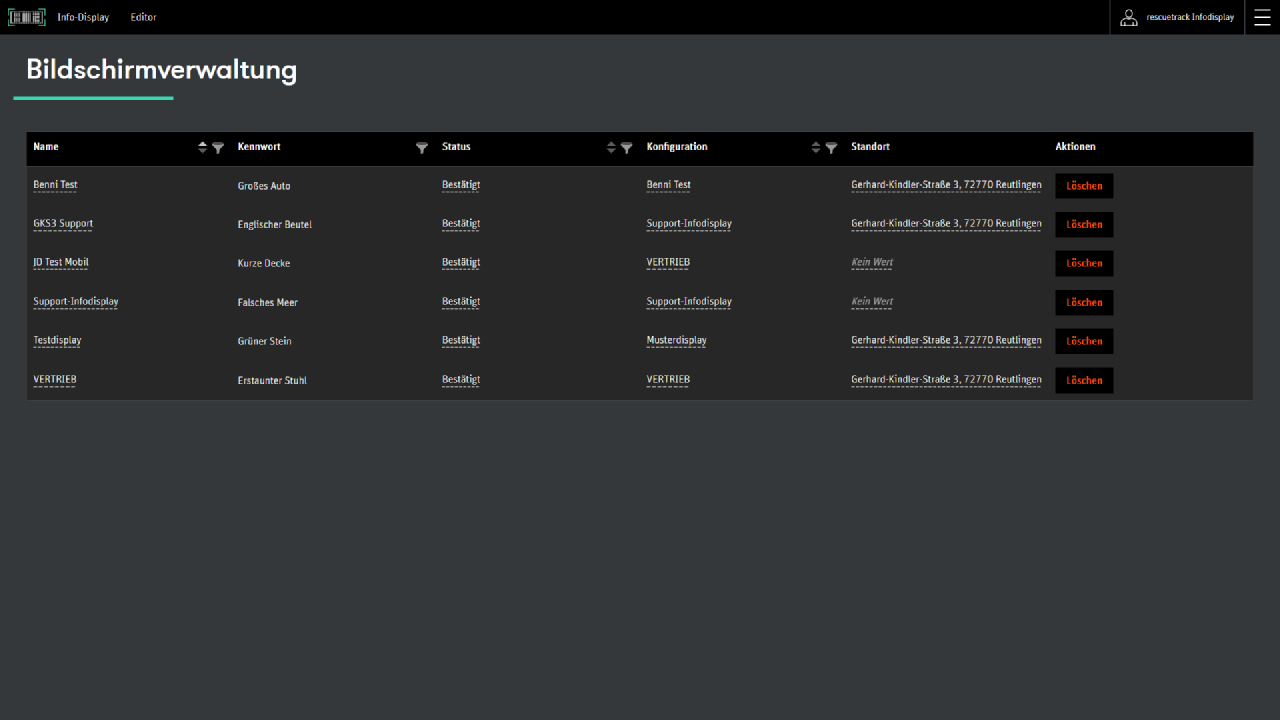Change the Status of Support-Infodisplay
This screenshot has width=1280, height=720.
point(461,302)
